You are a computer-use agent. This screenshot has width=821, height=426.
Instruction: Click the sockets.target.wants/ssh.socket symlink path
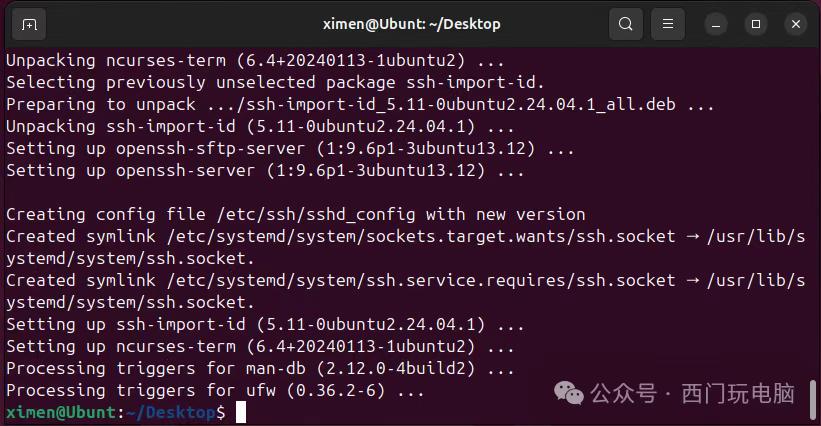tap(421, 237)
